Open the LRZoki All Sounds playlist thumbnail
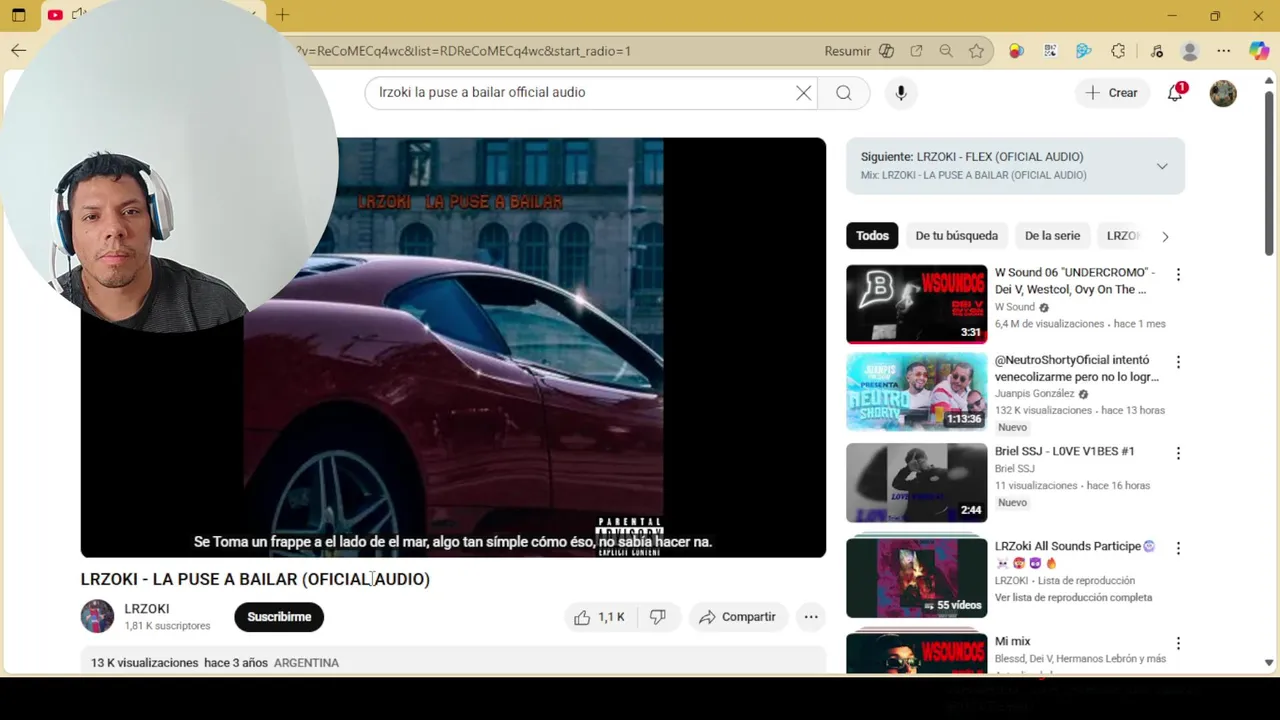The image size is (1280, 720). point(916,578)
